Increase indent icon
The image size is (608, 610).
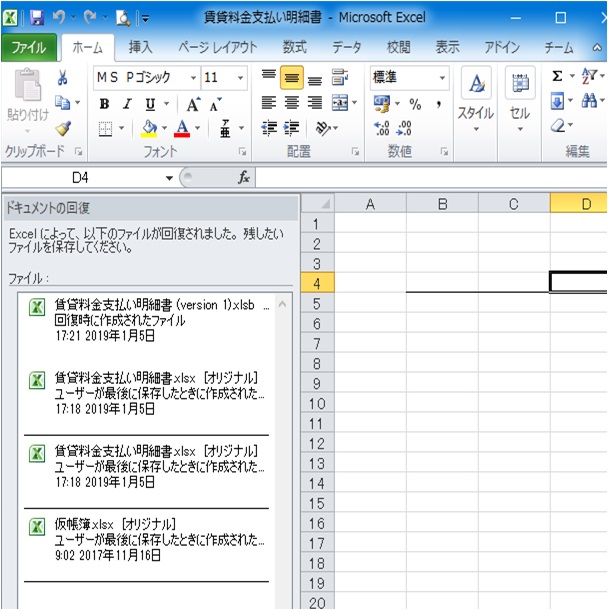pos(291,128)
